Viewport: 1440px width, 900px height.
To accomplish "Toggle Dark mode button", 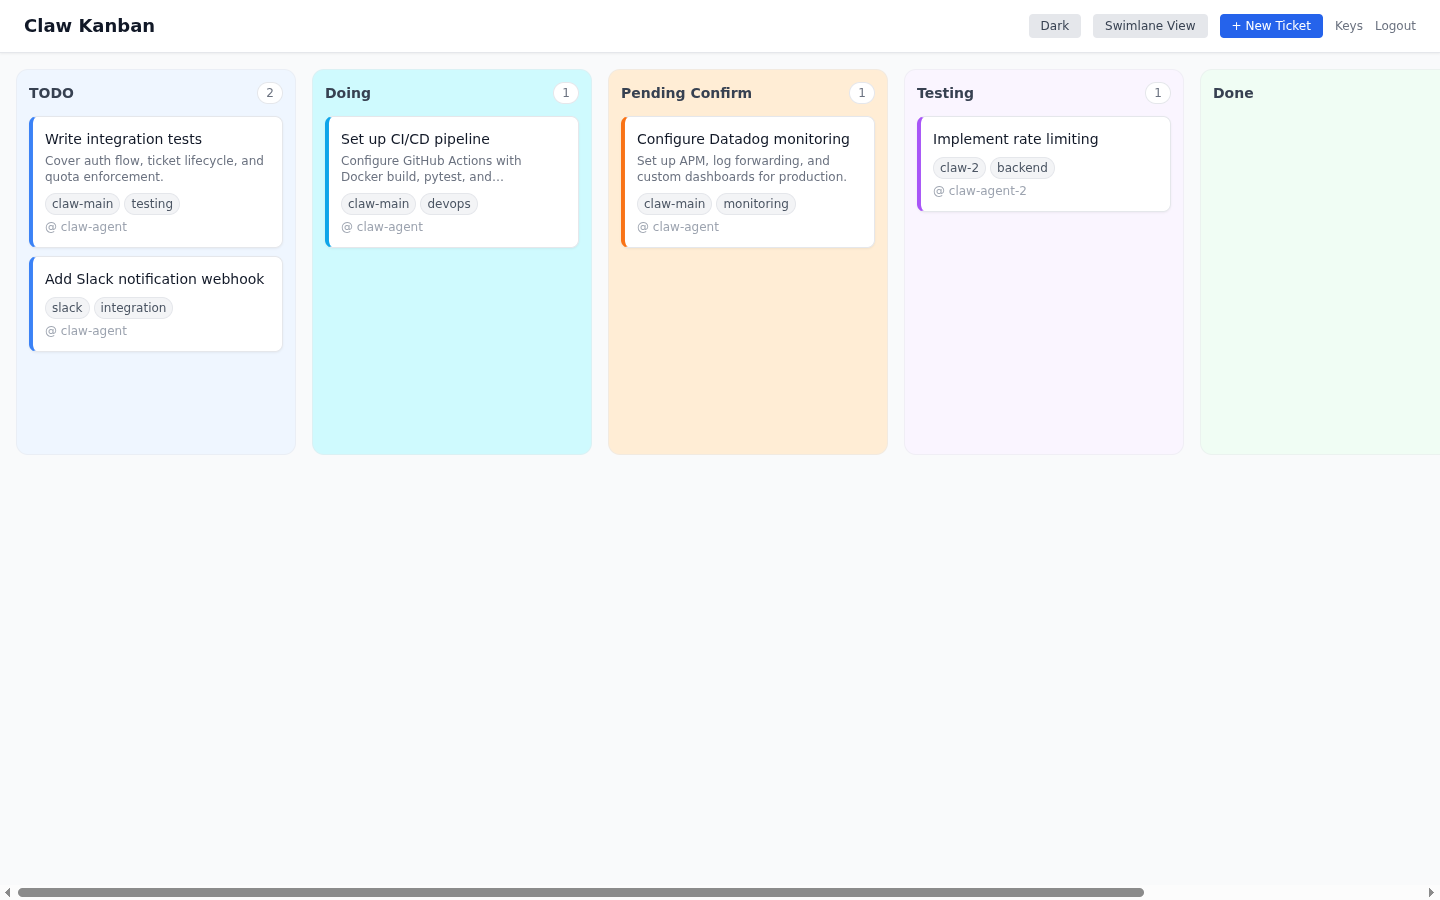I will (x=1054, y=26).
